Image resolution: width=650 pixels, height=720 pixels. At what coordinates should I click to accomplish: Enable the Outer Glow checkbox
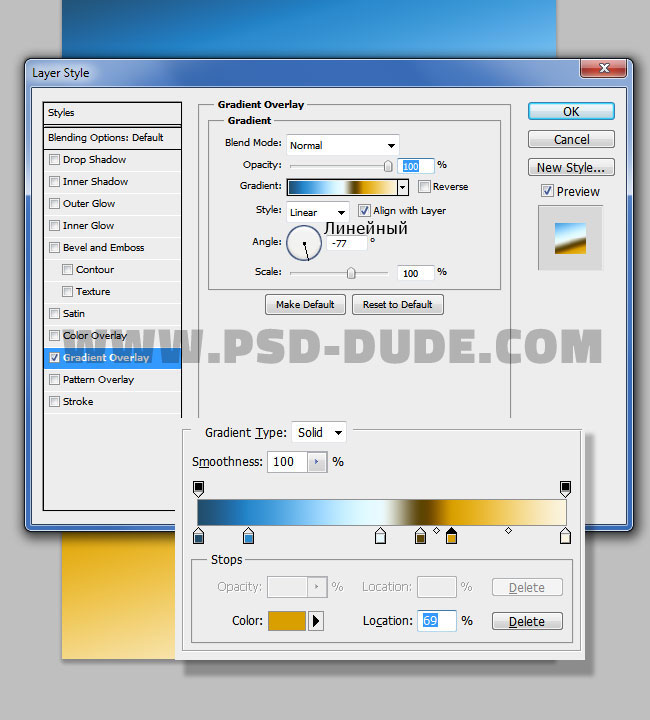coord(54,203)
